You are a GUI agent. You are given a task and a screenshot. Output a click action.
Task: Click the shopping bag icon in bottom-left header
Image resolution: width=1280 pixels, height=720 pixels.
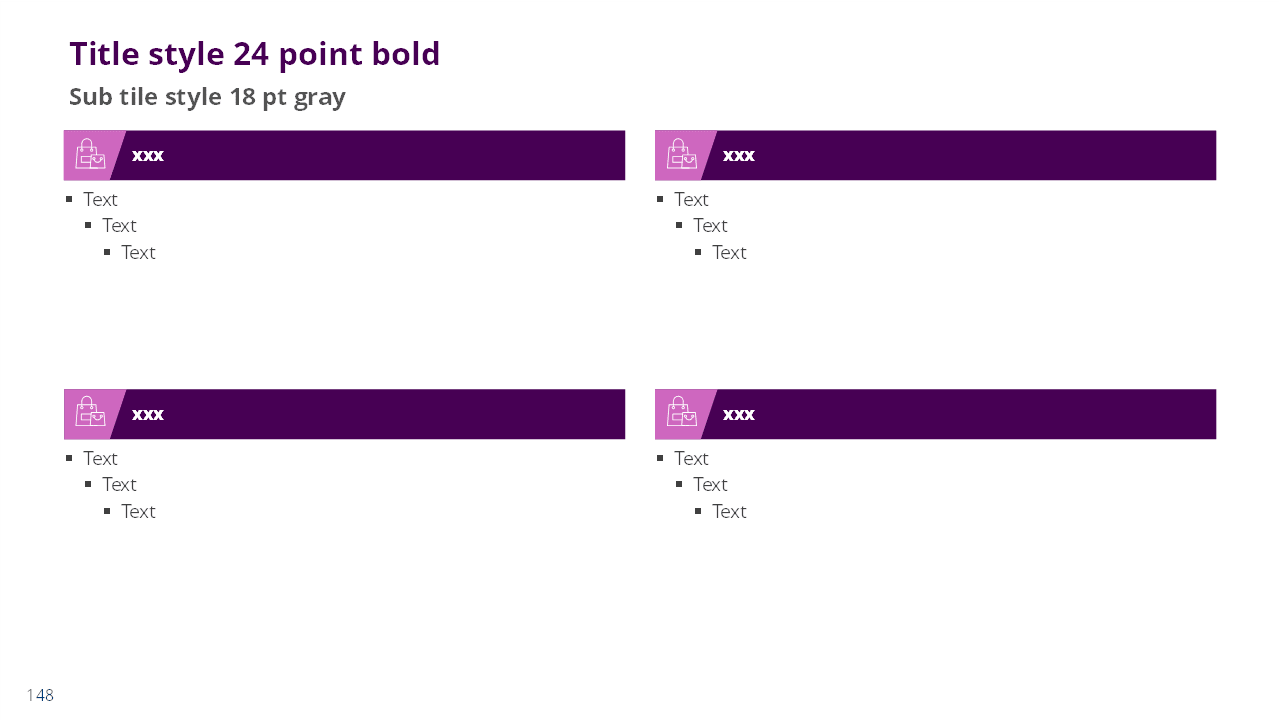(90, 412)
